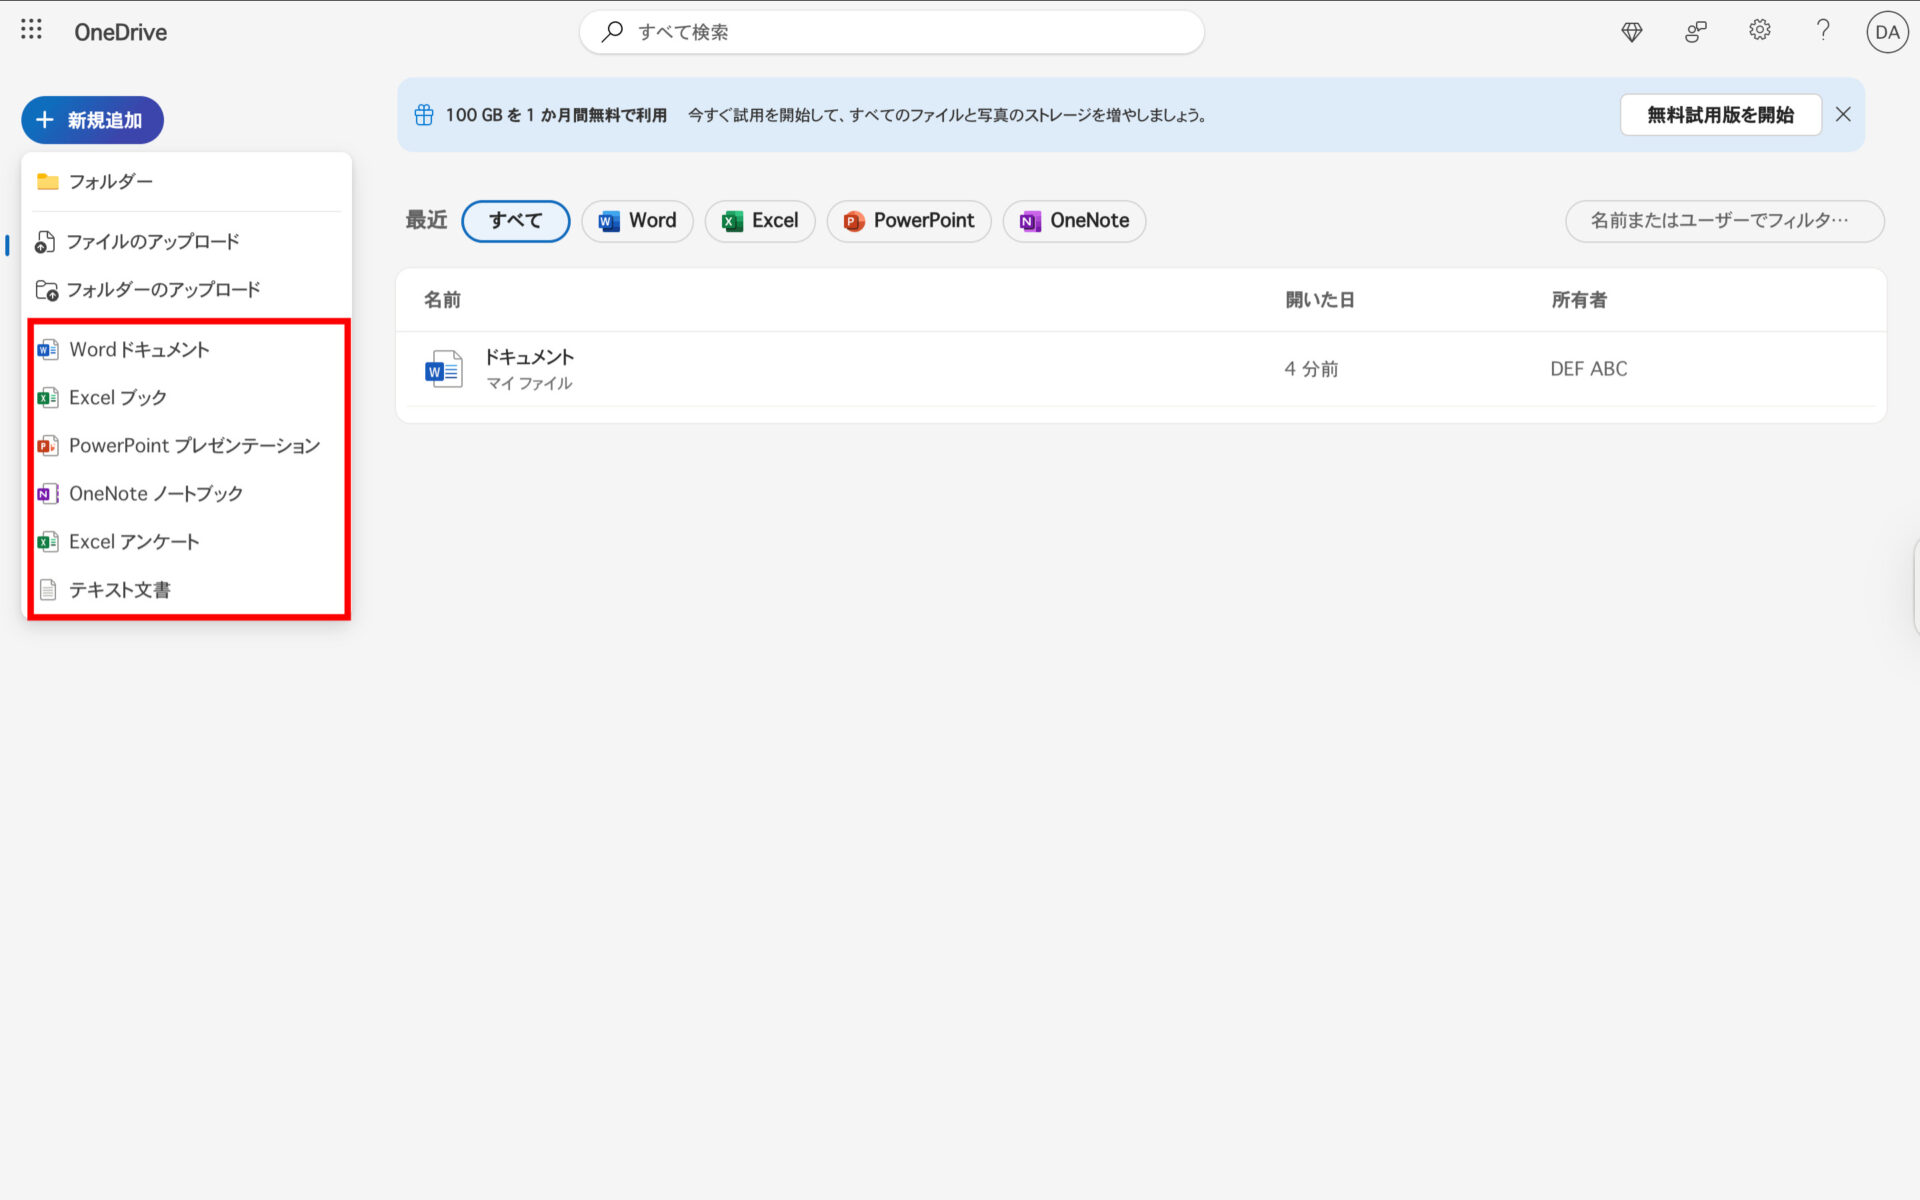Click the 無料試用版を開始 button
The height and width of the screenshot is (1200, 1920).
(1720, 114)
